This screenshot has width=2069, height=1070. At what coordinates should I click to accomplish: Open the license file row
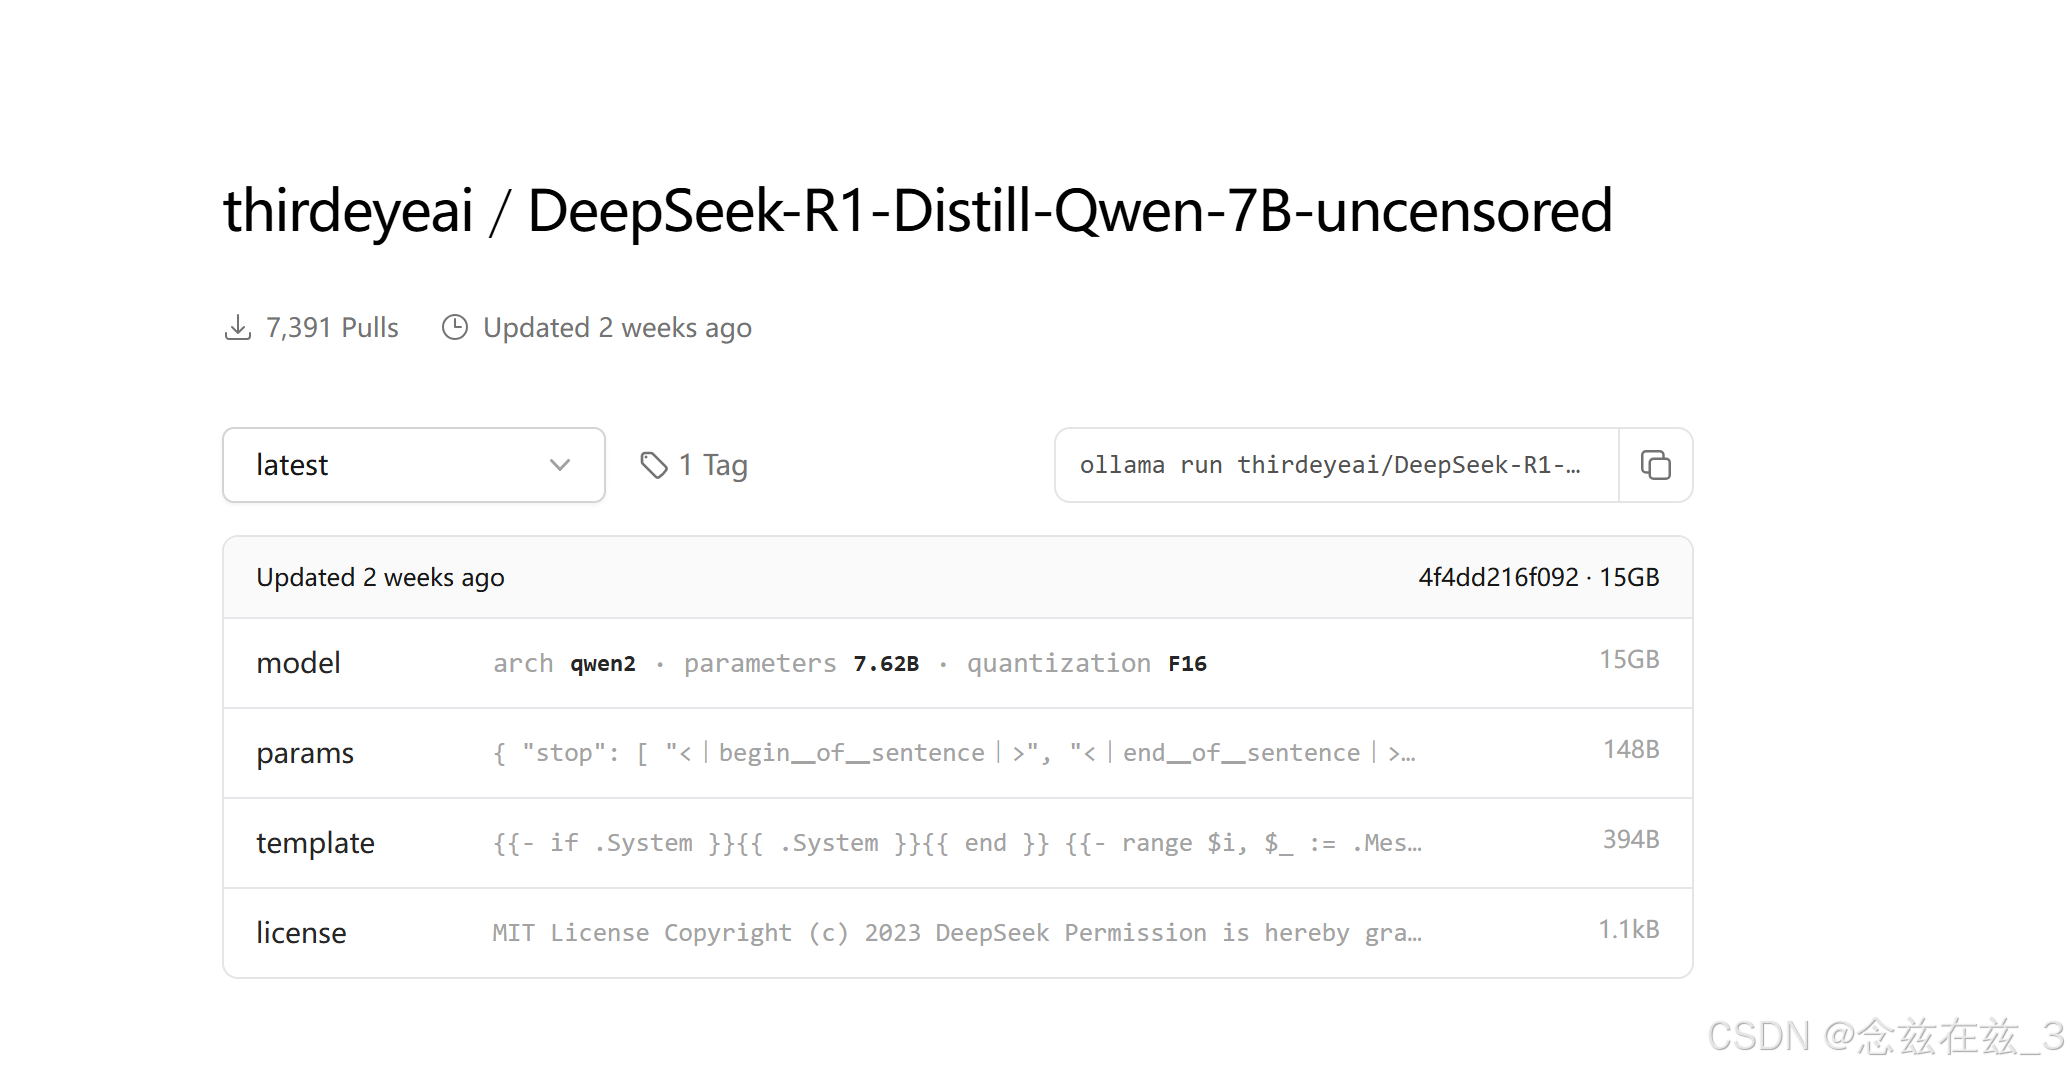[x=958, y=933]
